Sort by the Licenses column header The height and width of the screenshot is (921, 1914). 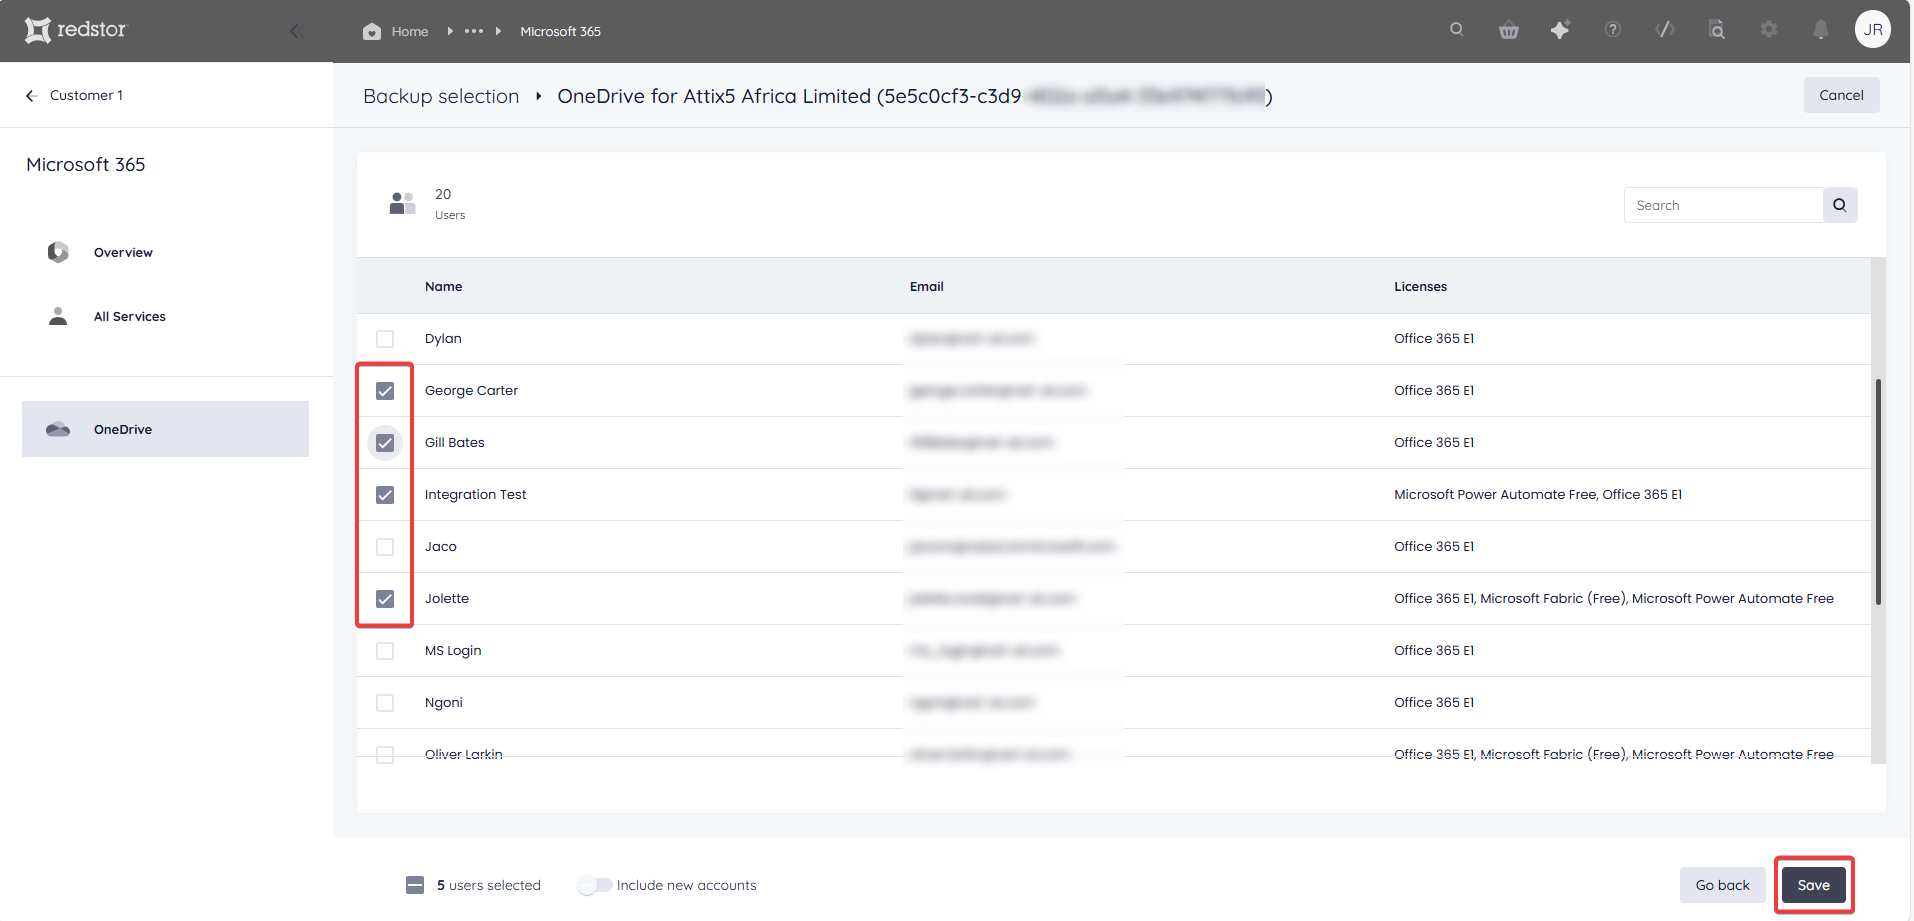coord(1420,286)
